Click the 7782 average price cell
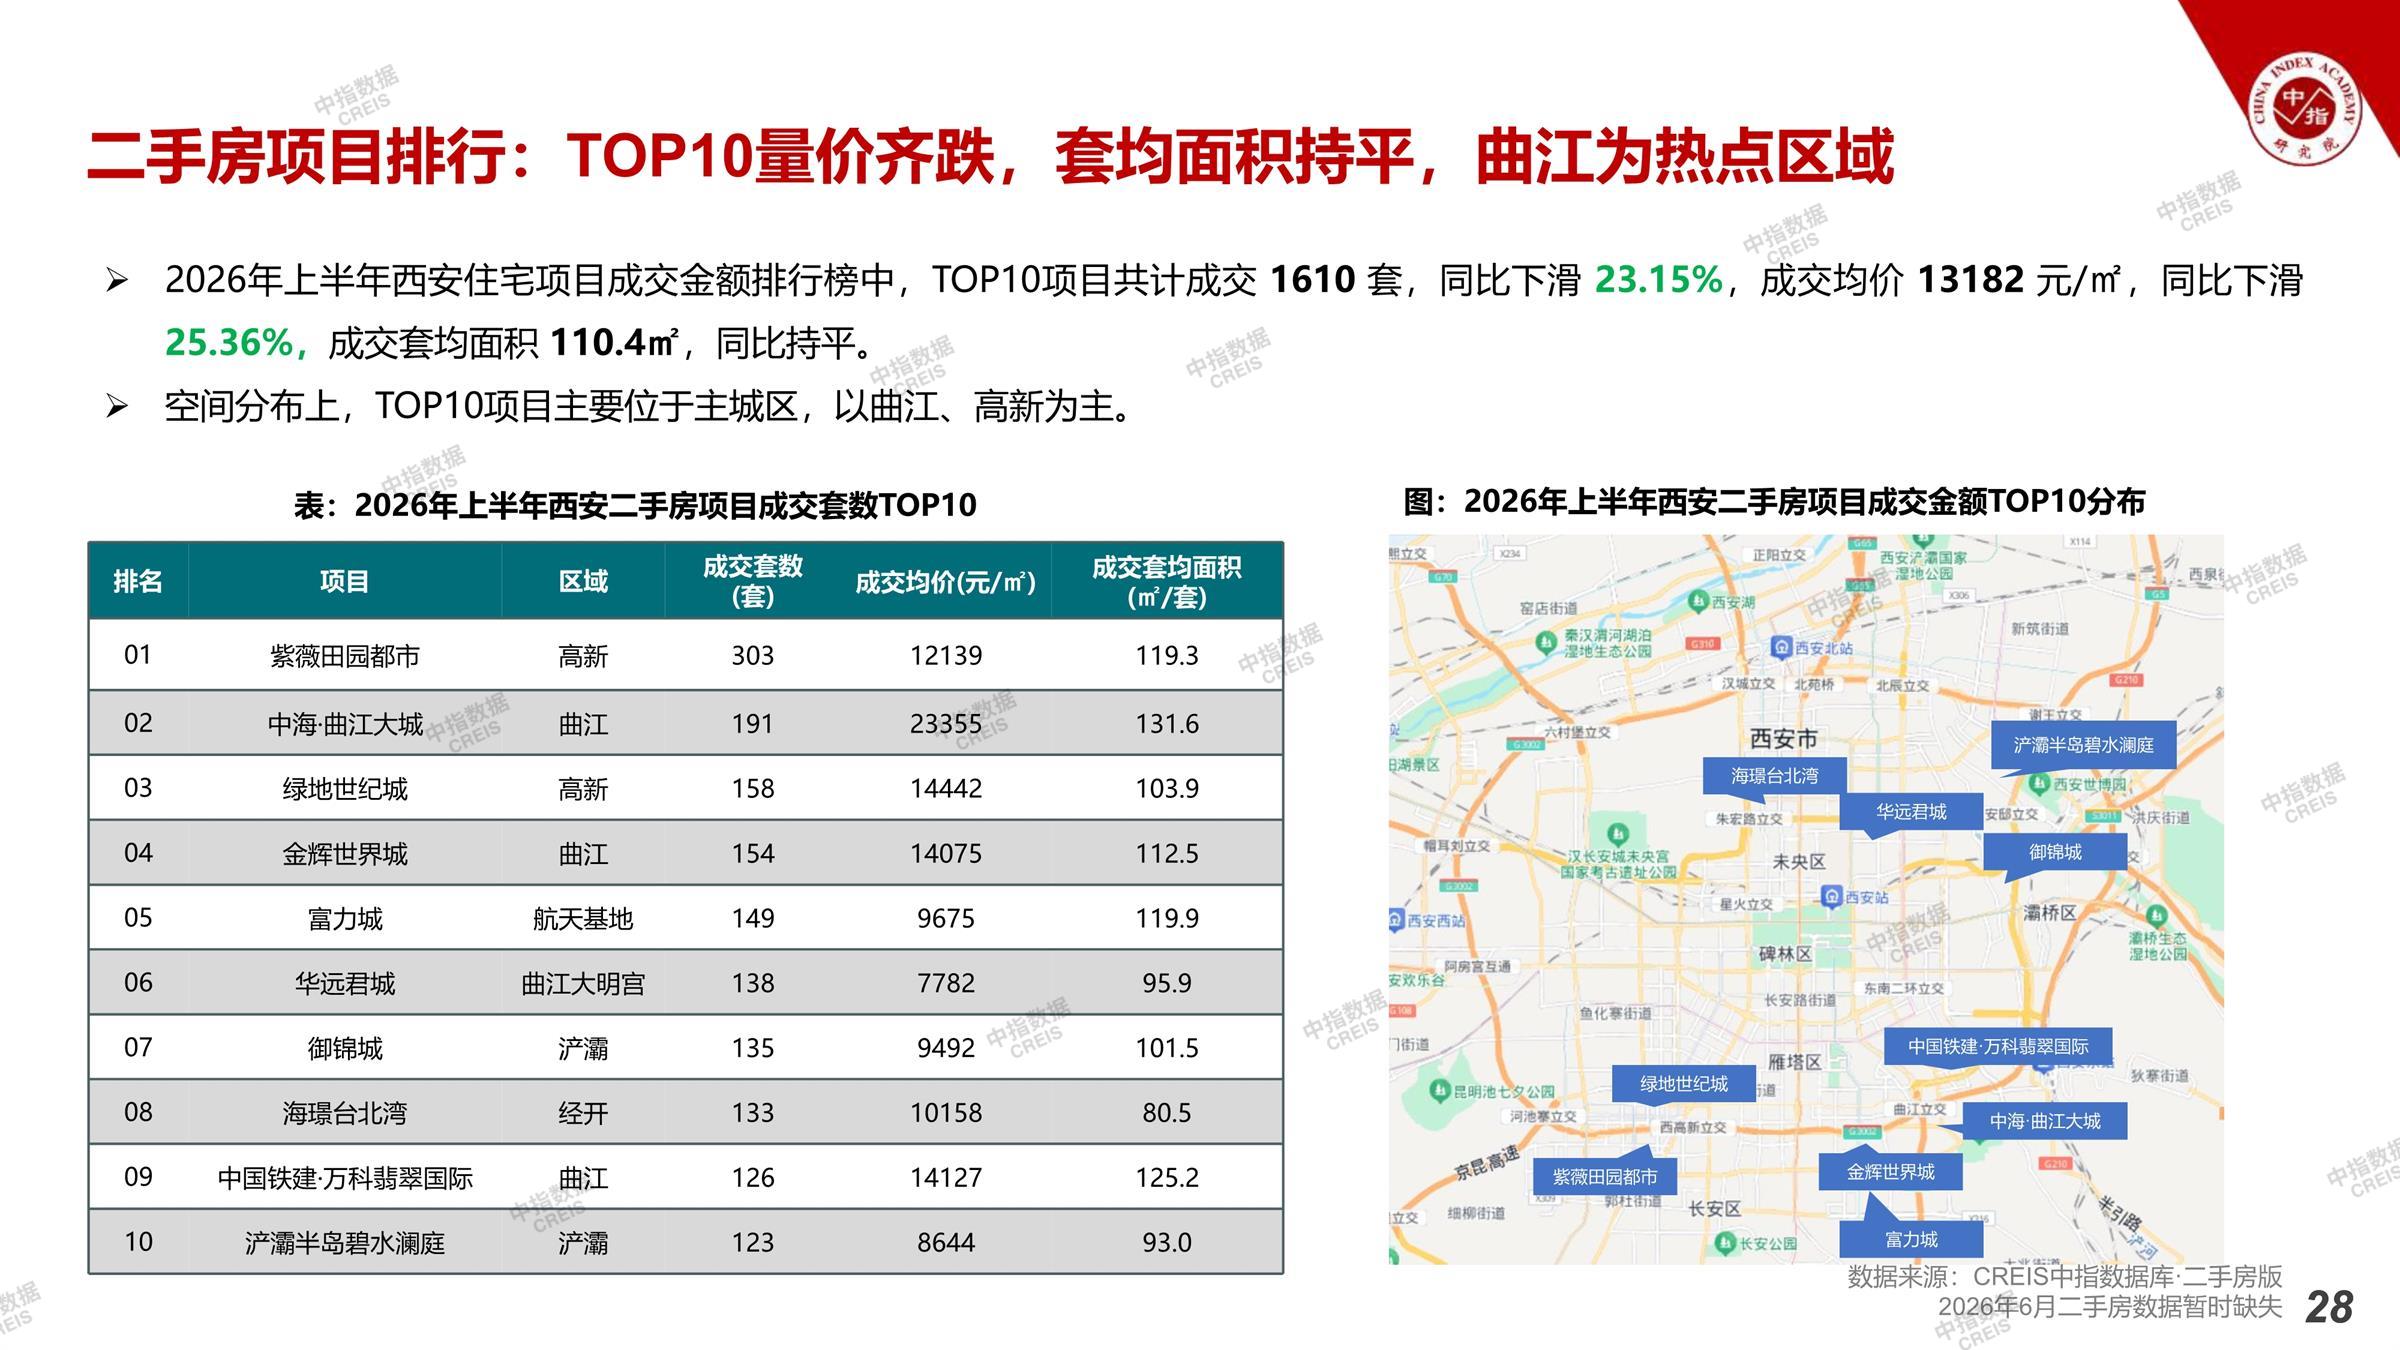The image size is (2400, 1350). (x=946, y=983)
